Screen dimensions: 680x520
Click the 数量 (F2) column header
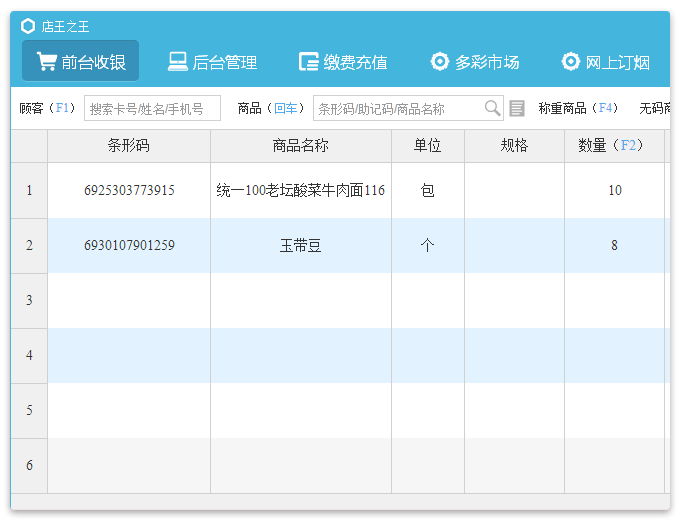609,146
